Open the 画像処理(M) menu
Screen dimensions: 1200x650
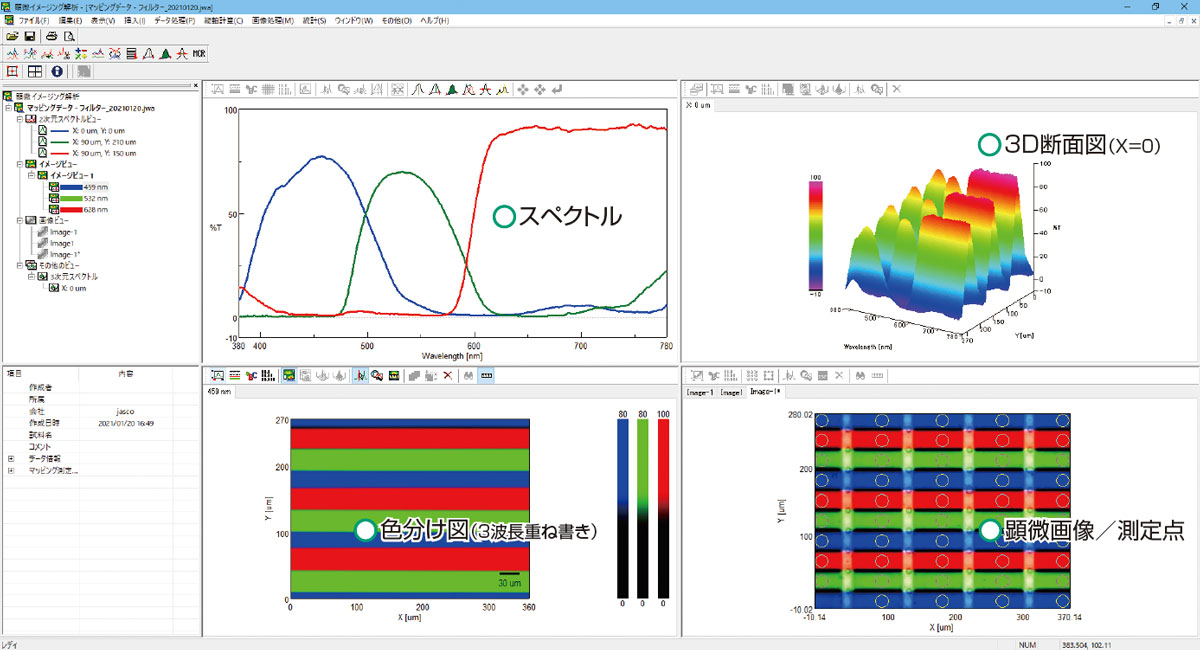[274, 20]
